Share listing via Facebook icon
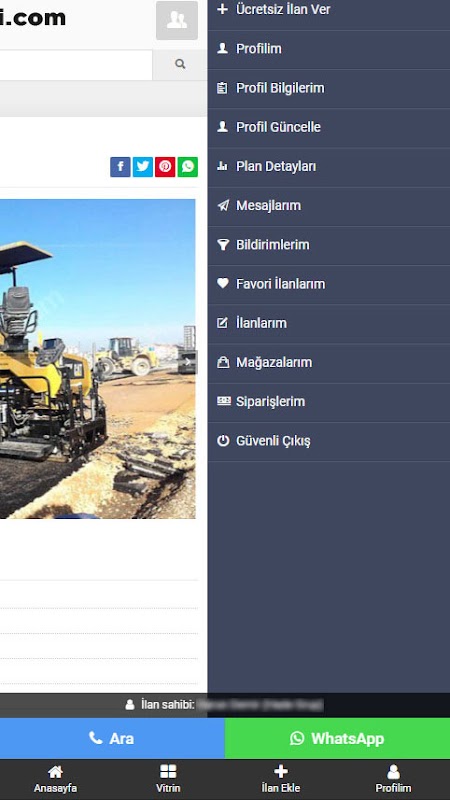This screenshot has width=450, height=800. (120, 167)
